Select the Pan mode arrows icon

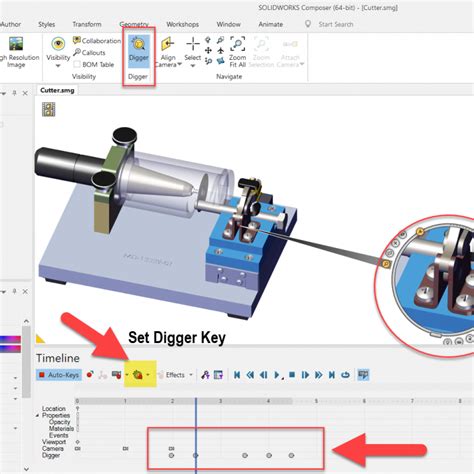pyautogui.click(x=208, y=50)
